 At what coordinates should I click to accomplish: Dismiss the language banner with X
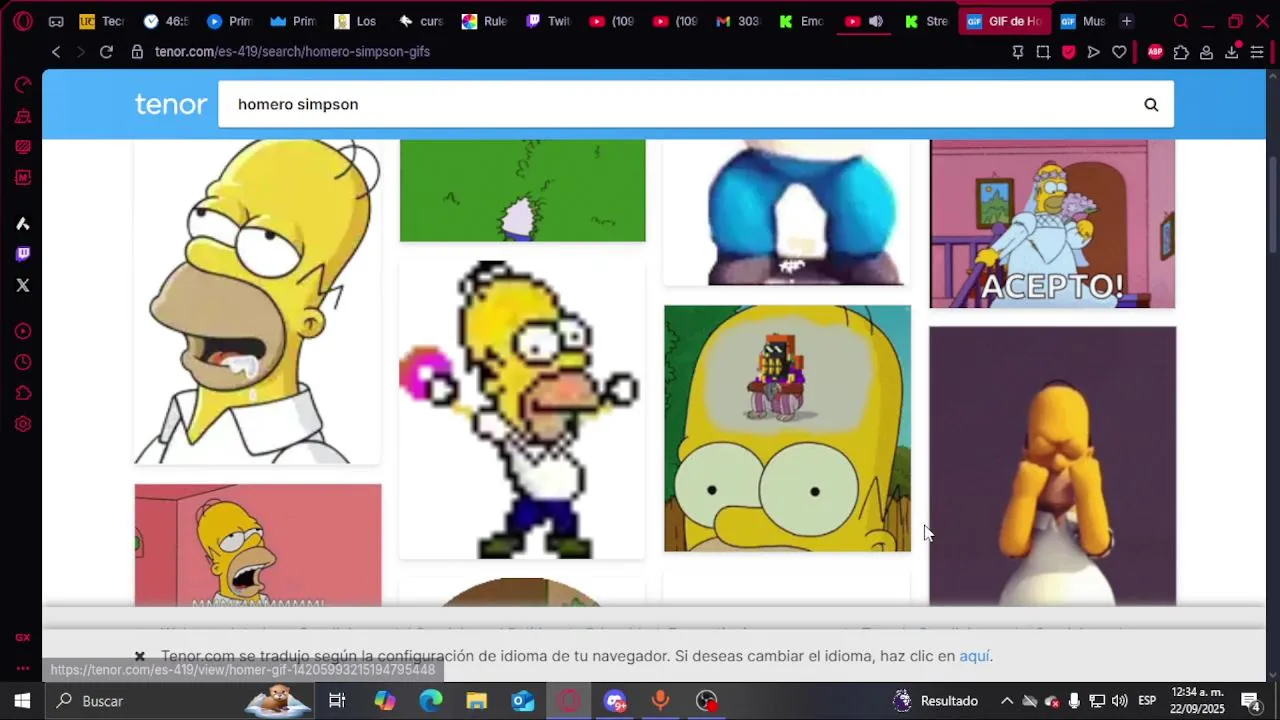click(140, 656)
